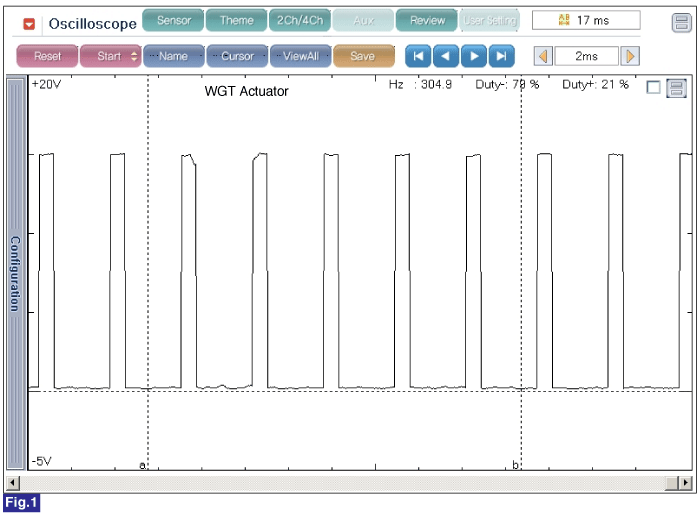
Task: Step back one frame
Action: click(446, 56)
